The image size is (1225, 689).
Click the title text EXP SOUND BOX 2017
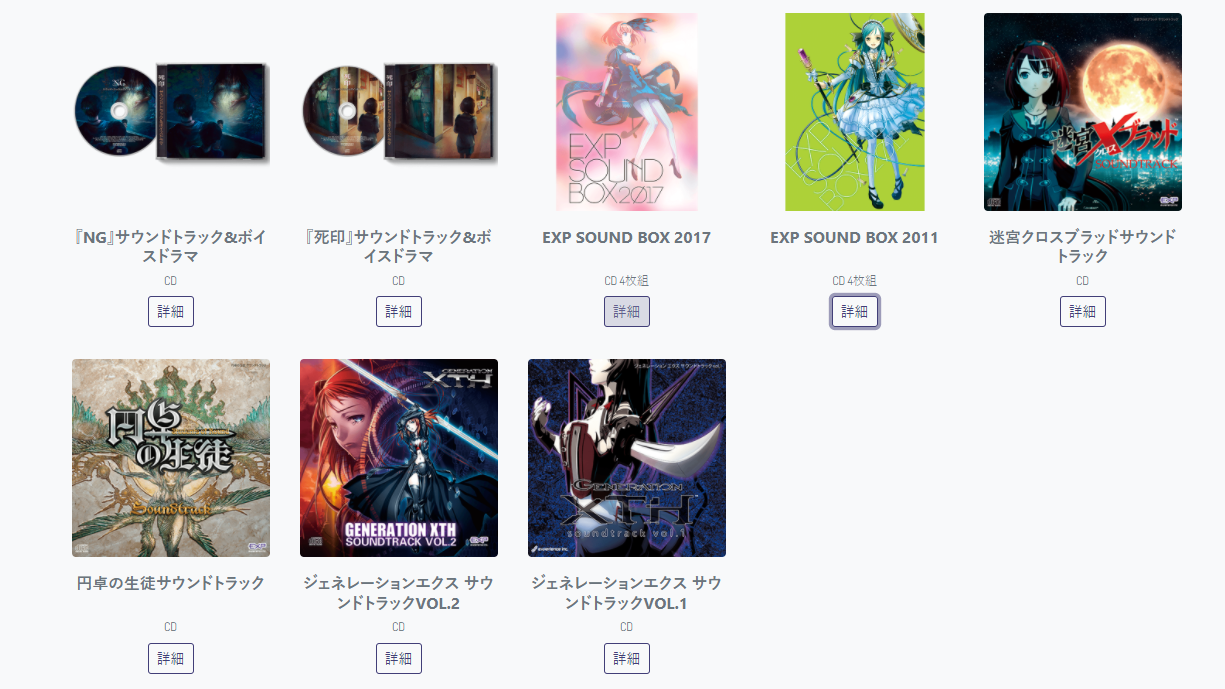(627, 237)
